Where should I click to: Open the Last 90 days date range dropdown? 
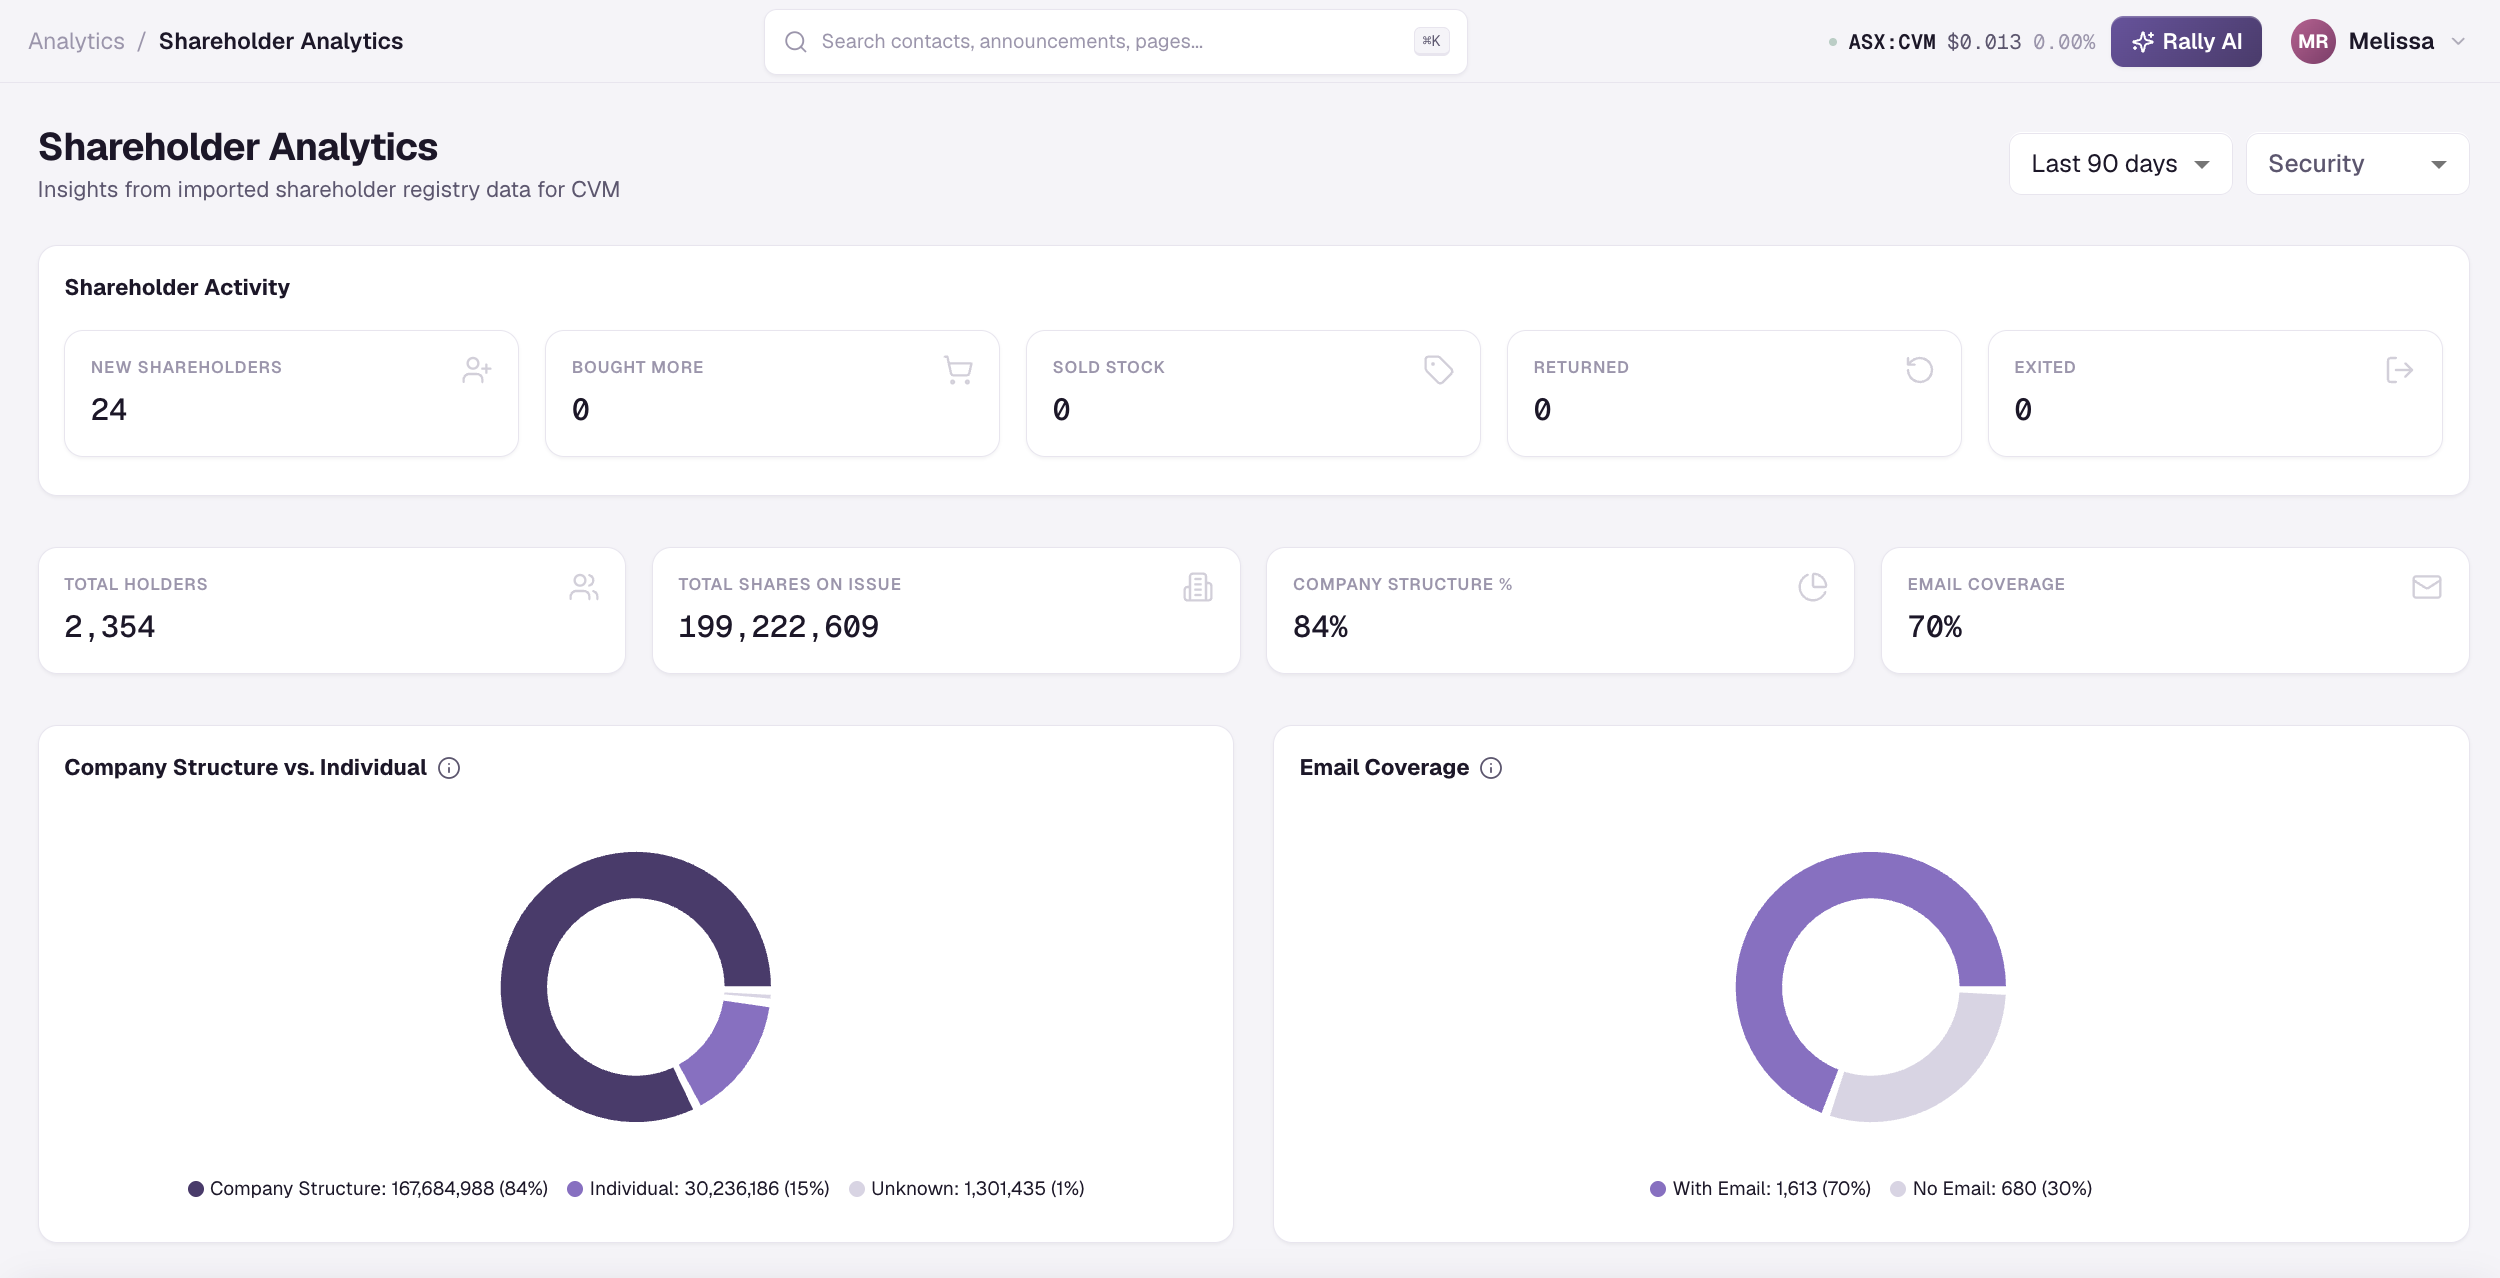pyautogui.click(x=2120, y=164)
